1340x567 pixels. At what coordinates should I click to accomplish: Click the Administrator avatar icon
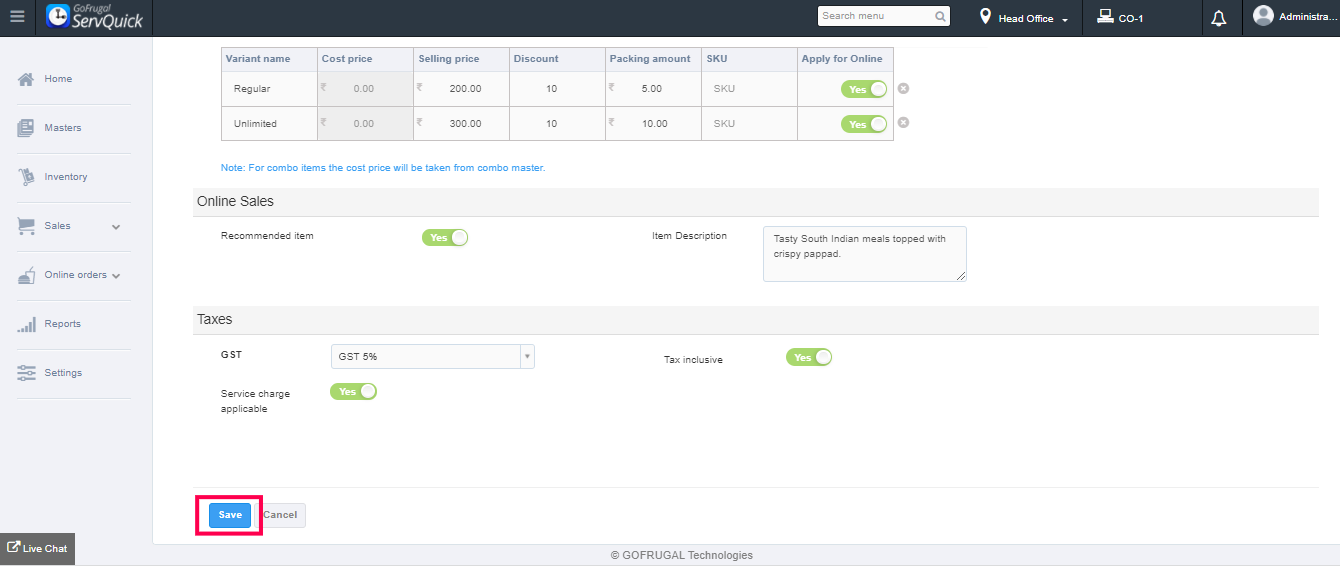(x=1263, y=16)
